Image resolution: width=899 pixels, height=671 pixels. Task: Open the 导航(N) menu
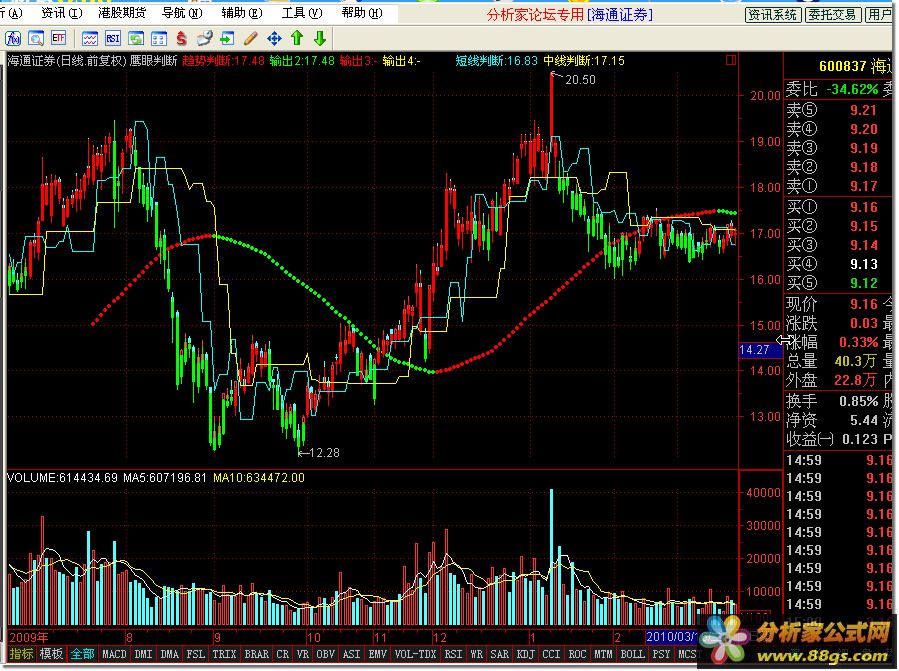pyautogui.click(x=182, y=13)
